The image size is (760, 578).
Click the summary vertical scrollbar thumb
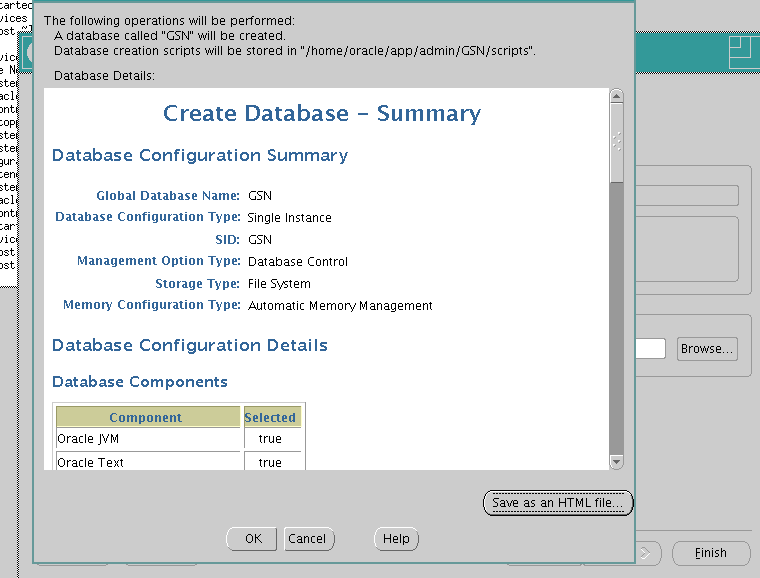tap(617, 143)
